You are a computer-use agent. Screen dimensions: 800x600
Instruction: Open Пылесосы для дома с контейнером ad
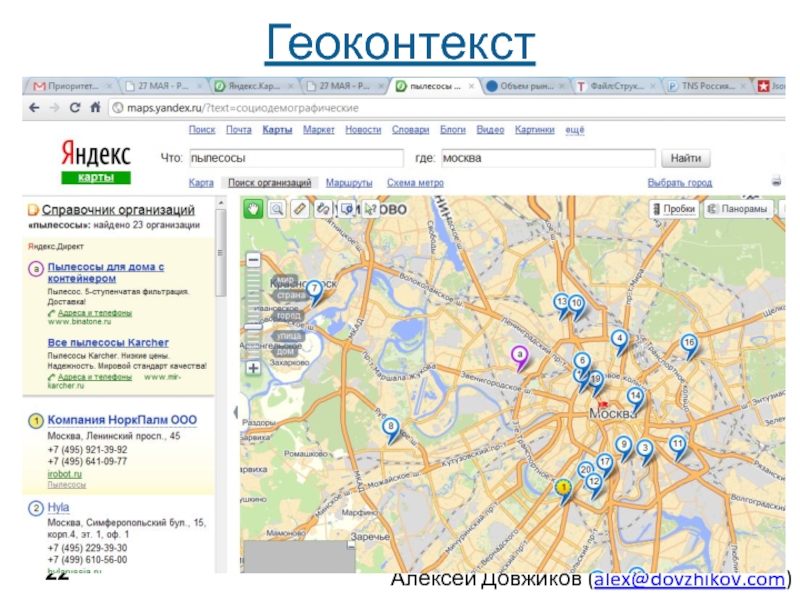pos(106,272)
